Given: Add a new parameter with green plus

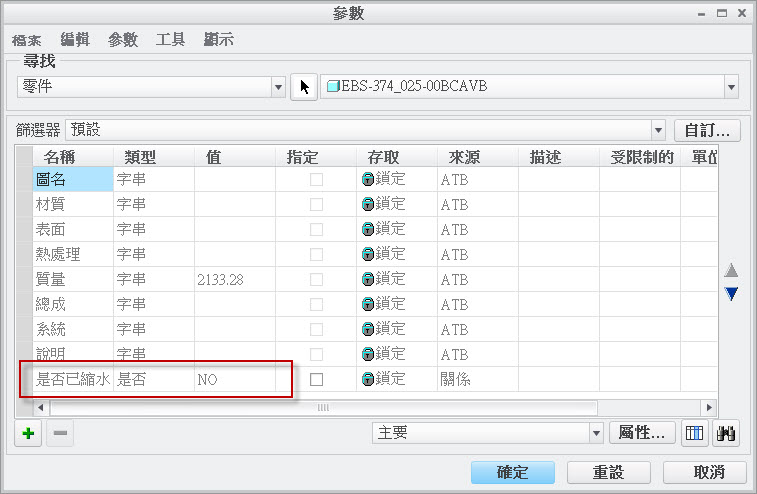Looking at the screenshot, I should 28,433.
